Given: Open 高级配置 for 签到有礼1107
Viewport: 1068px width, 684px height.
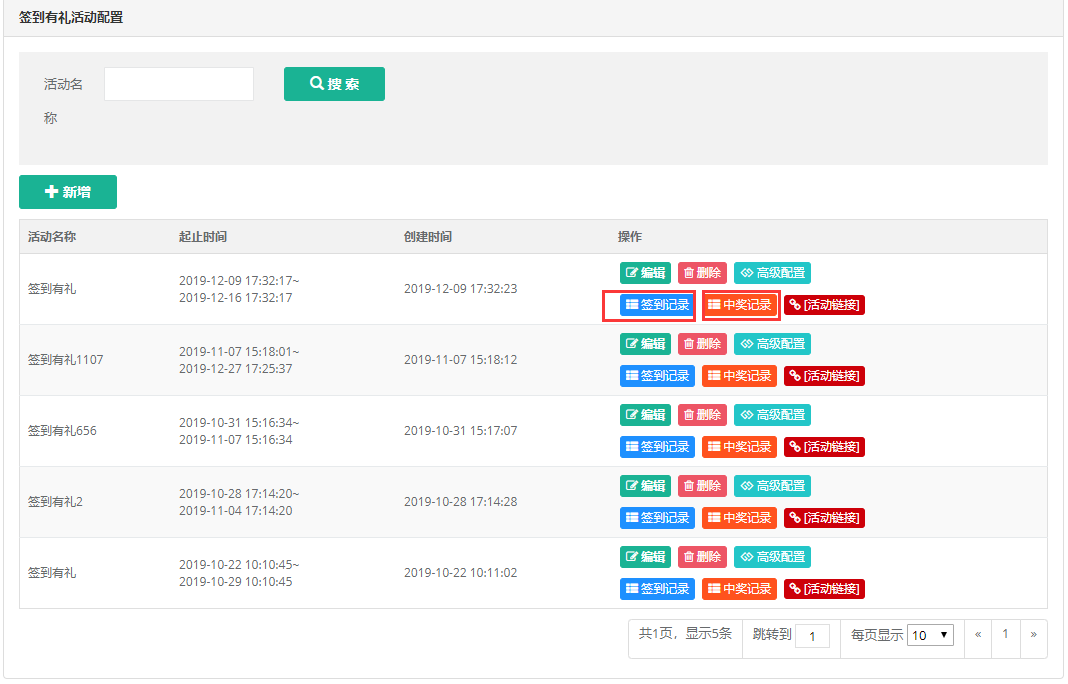Looking at the screenshot, I should [772, 343].
